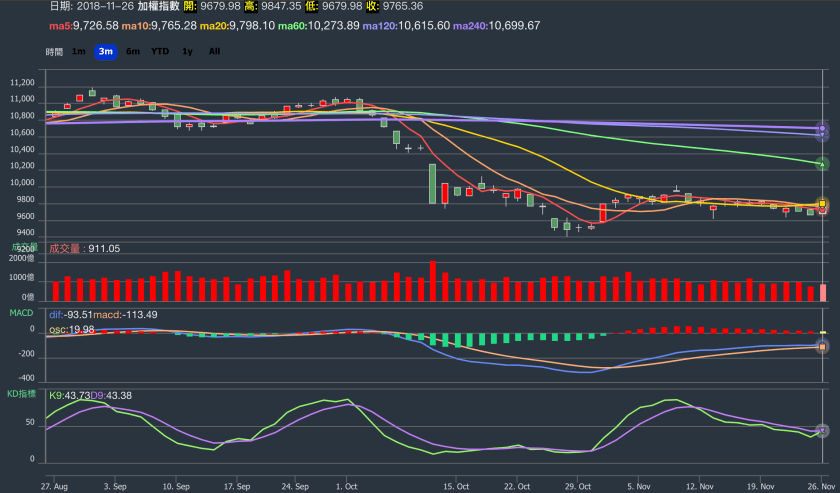The image size is (840, 493).
Task: Click green ma60 triangle marker at line end
Action: coord(822,163)
